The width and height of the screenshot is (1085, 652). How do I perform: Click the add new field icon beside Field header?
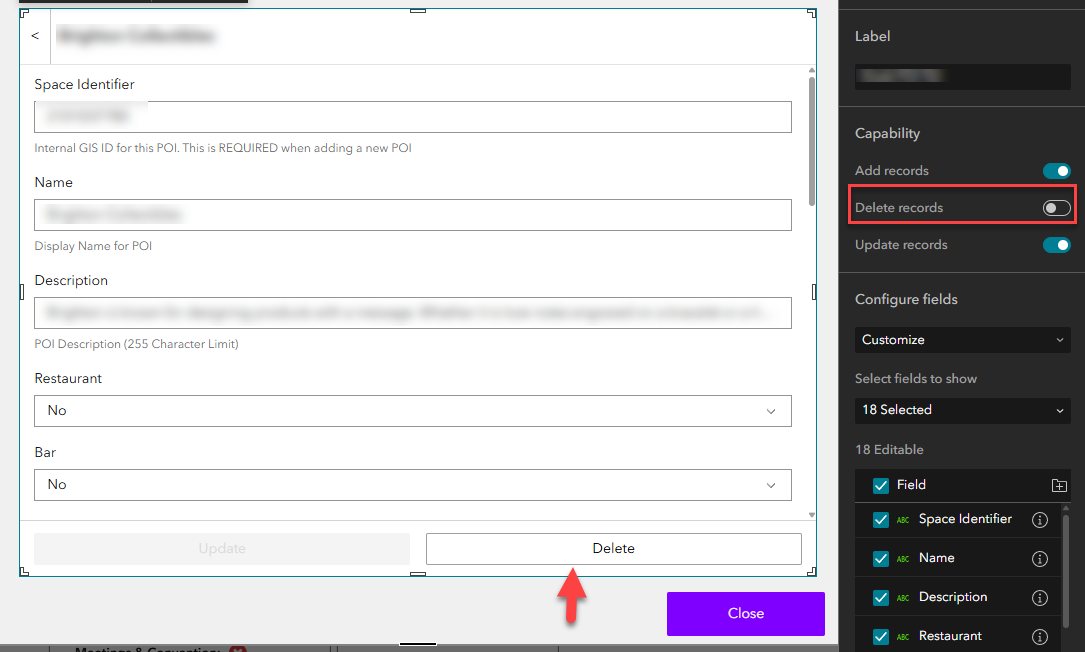click(1058, 485)
